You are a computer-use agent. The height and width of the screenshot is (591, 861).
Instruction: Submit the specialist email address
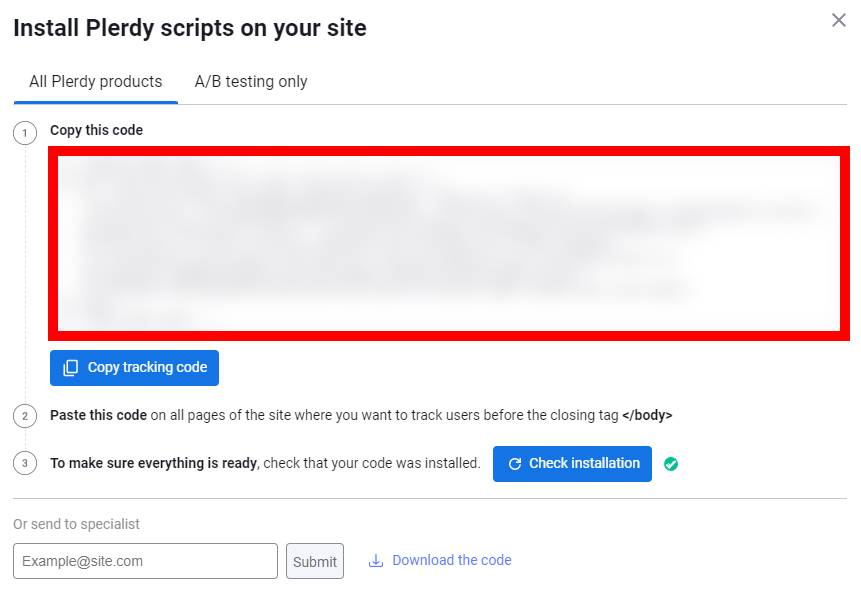click(315, 561)
